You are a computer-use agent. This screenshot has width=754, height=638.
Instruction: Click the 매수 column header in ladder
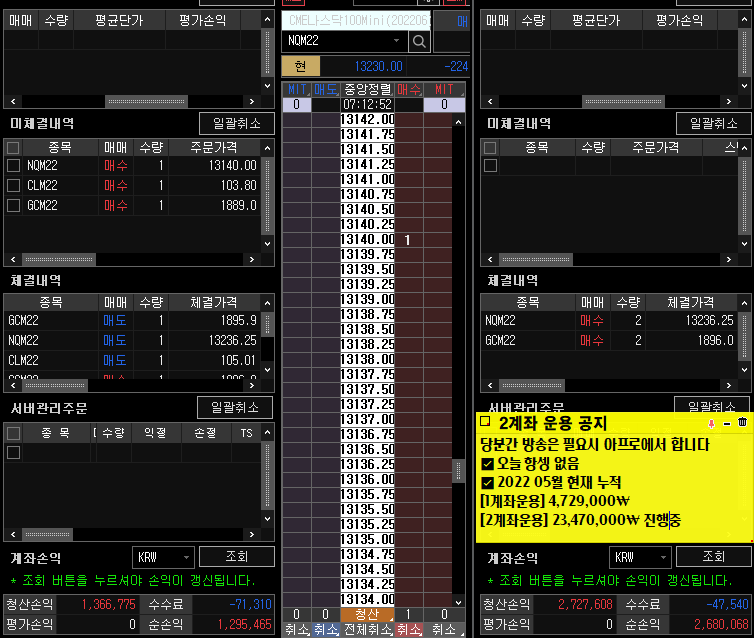[x=409, y=89]
